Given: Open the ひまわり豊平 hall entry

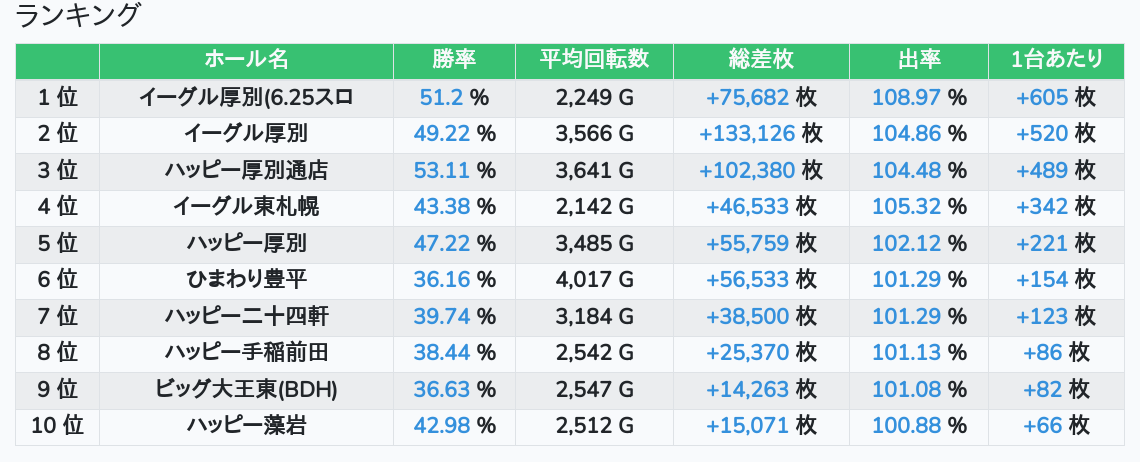Looking at the screenshot, I should point(246,280).
